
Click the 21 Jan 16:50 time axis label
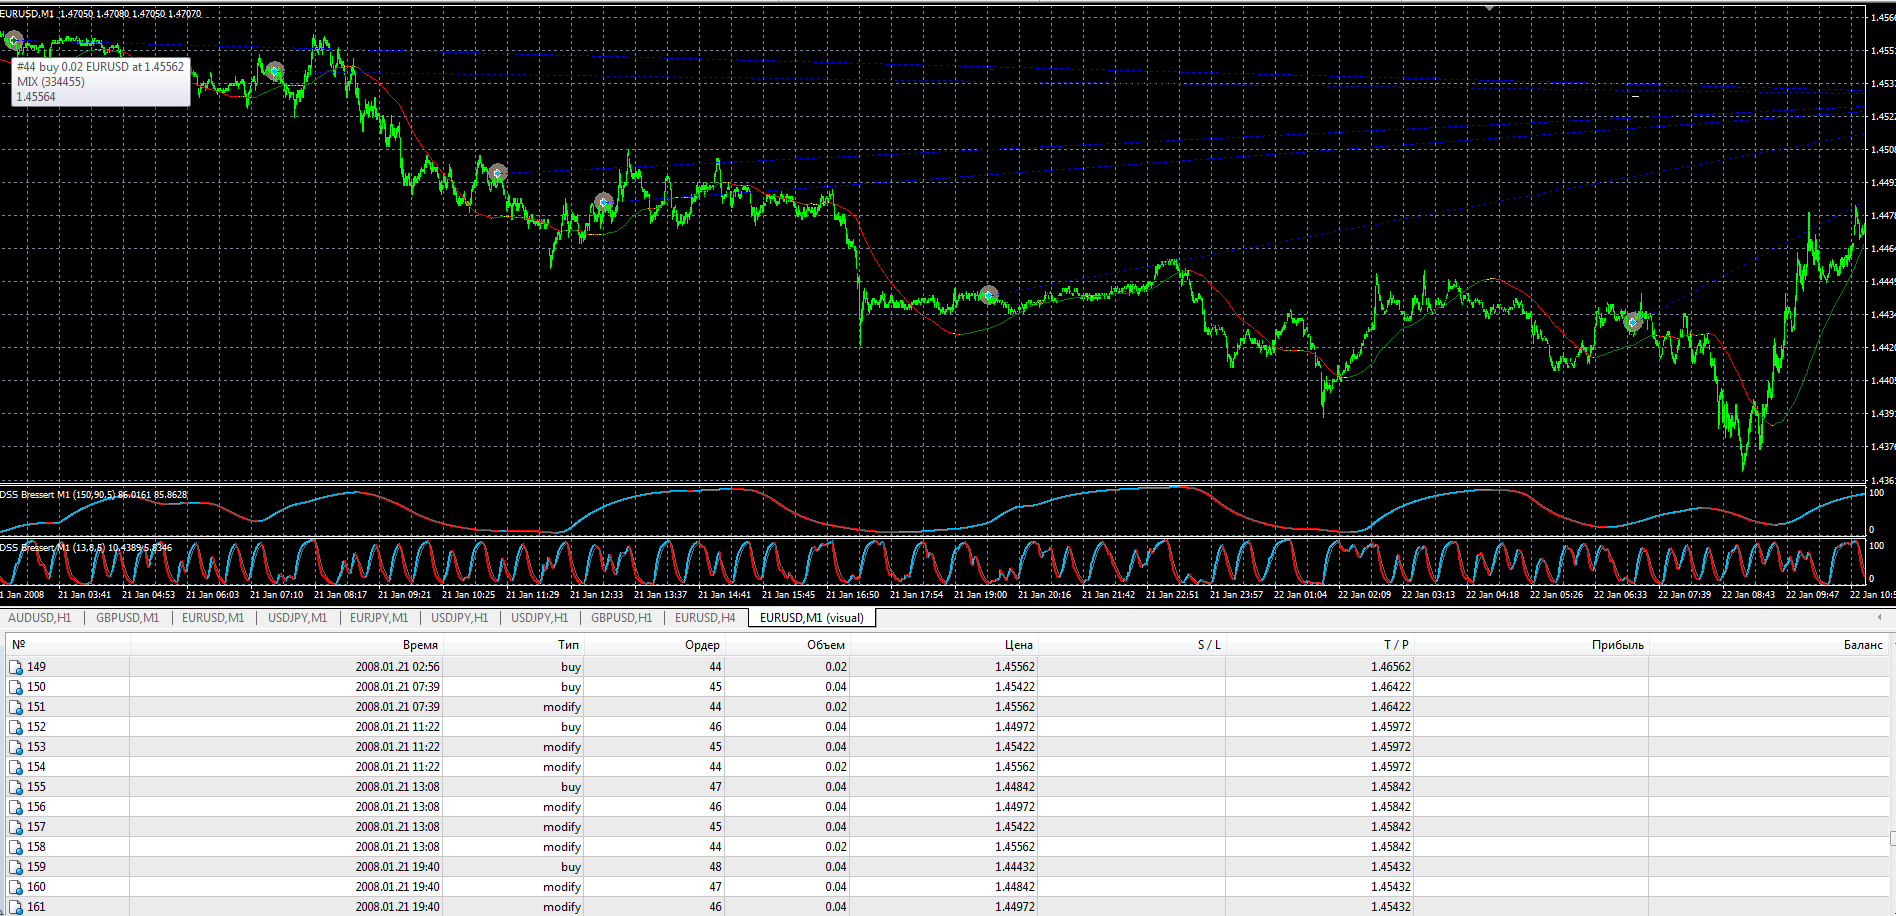coord(852,595)
